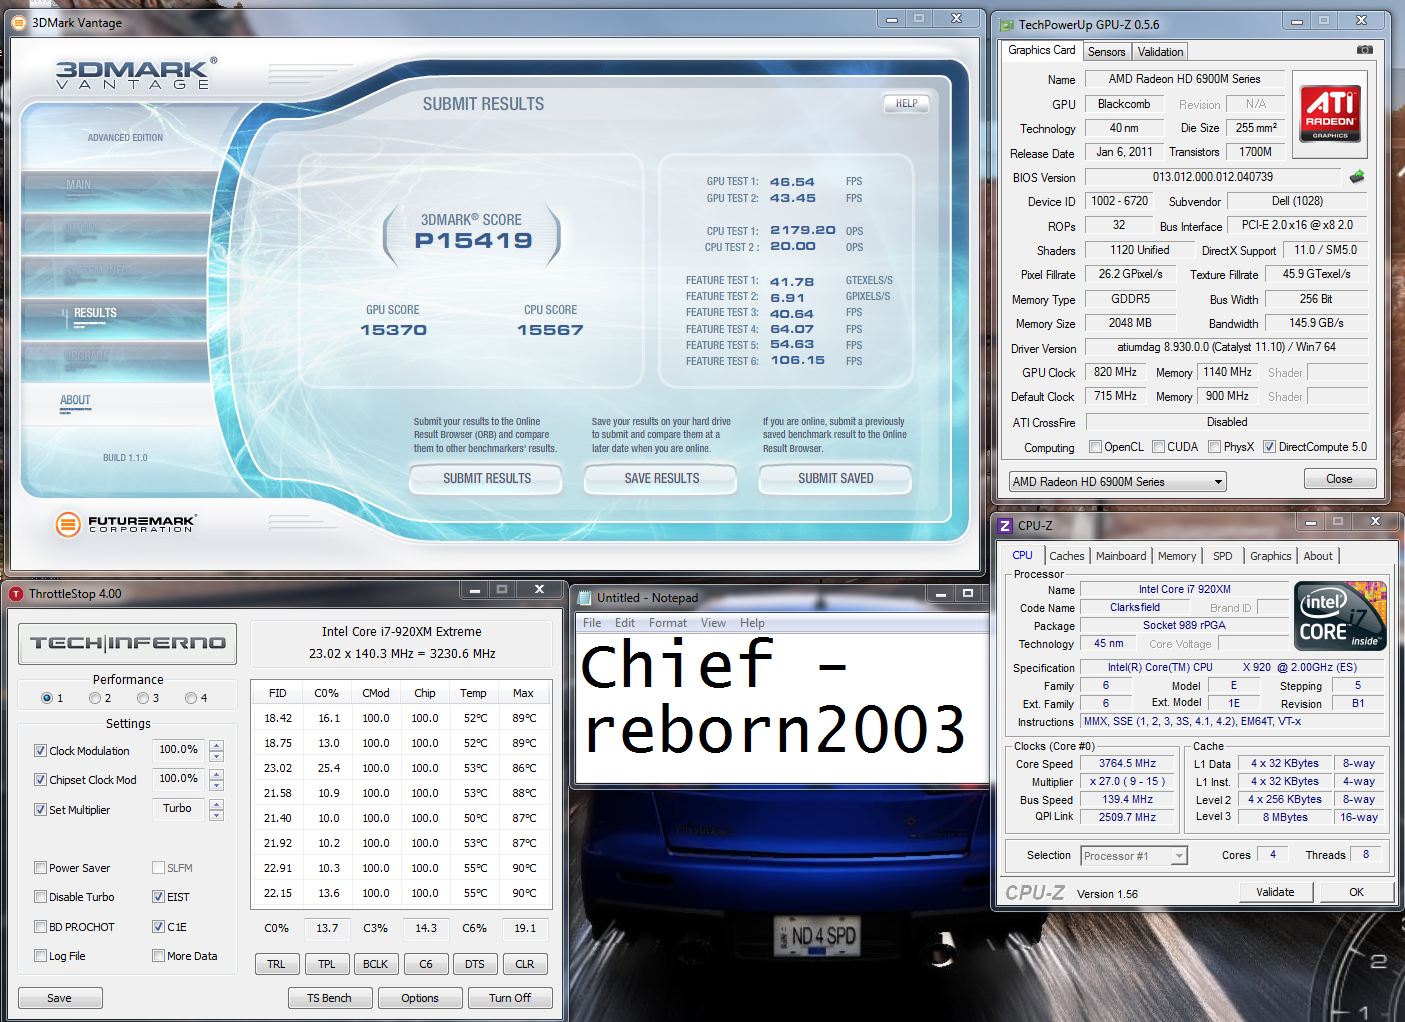Enable the Power Saver checkbox
The height and width of the screenshot is (1022, 1405).
40,867
